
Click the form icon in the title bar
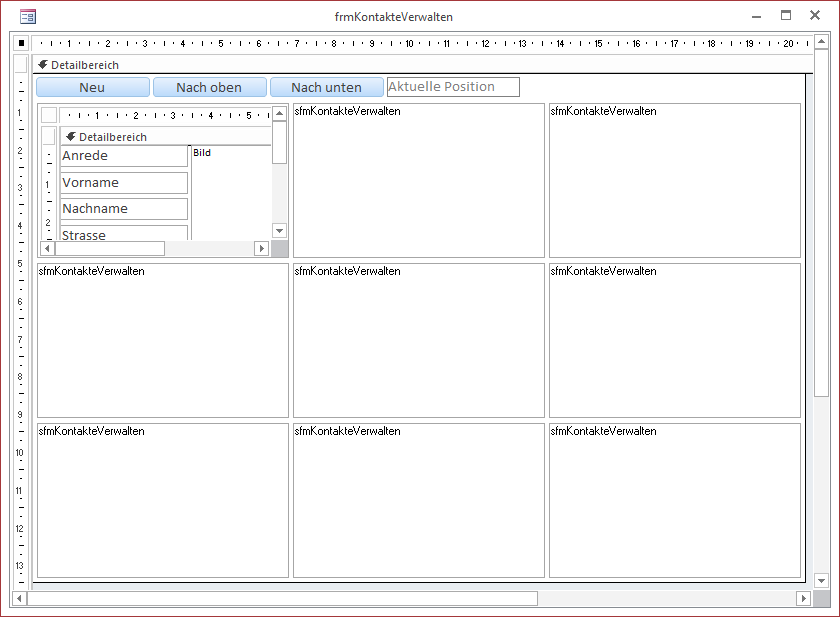[x=29, y=16]
